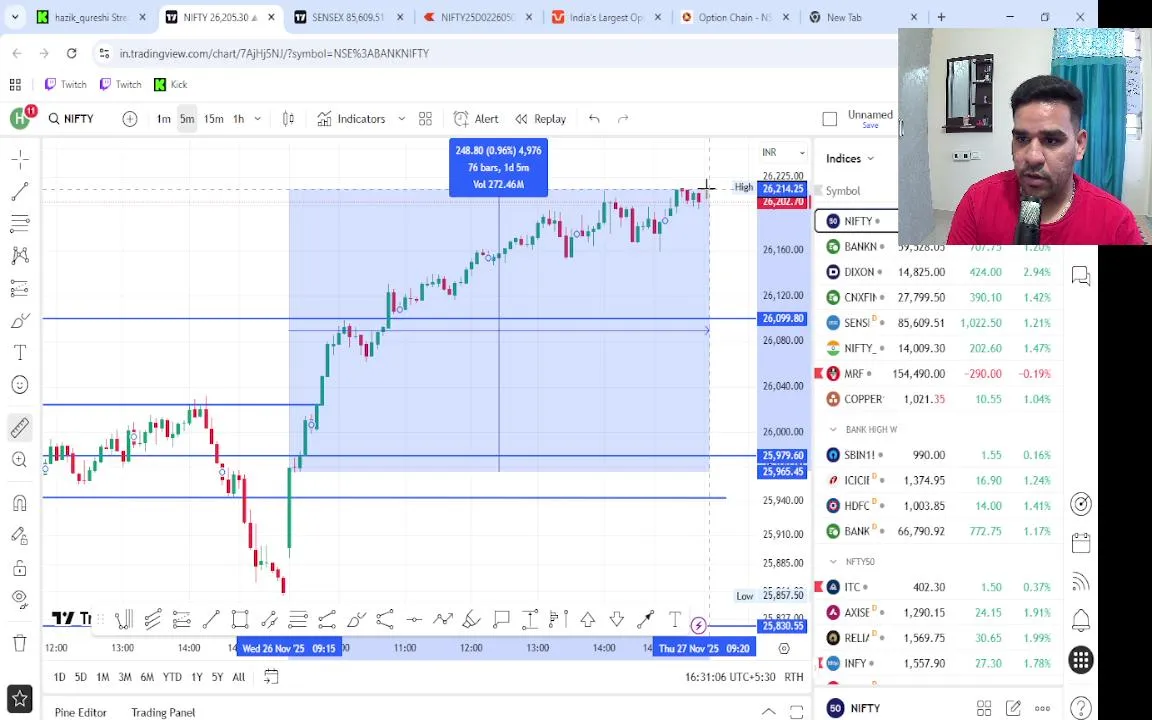Set date range to YTD
1152x720 pixels.
point(172,677)
